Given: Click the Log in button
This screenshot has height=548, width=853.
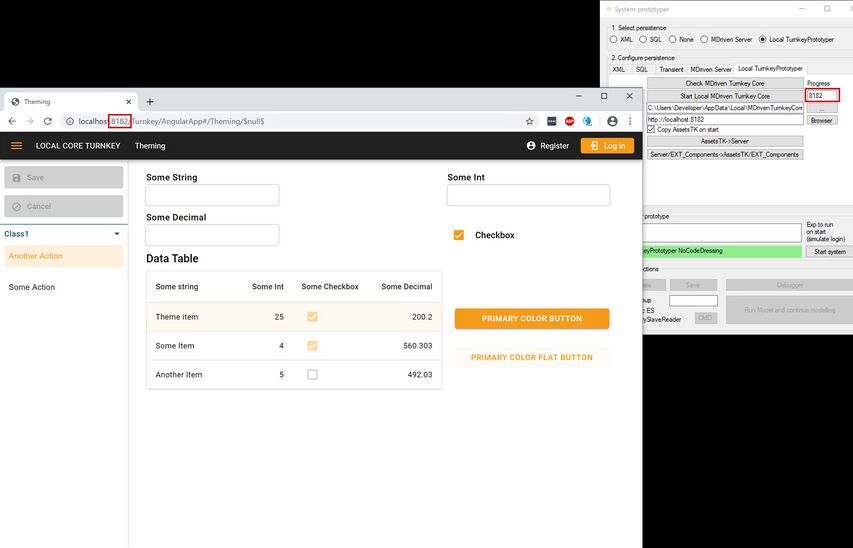Looking at the screenshot, I should [607, 146].
